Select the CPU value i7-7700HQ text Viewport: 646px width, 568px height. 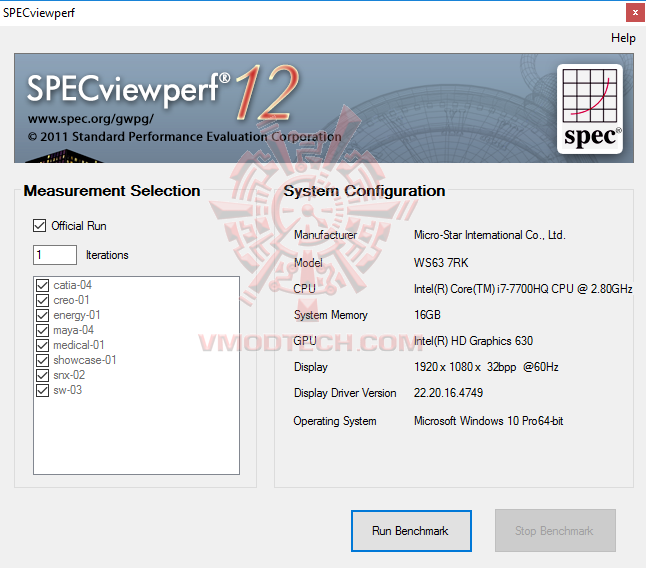[523, 289]
